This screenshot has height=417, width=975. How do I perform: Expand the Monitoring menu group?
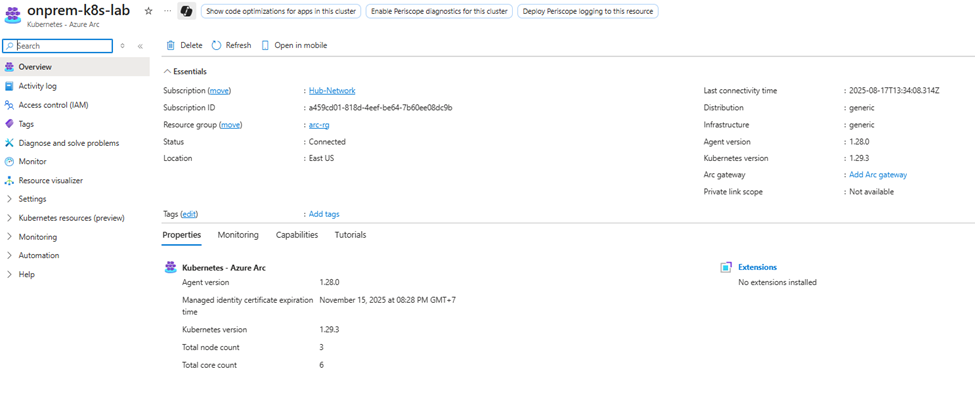tap(9, 237)
